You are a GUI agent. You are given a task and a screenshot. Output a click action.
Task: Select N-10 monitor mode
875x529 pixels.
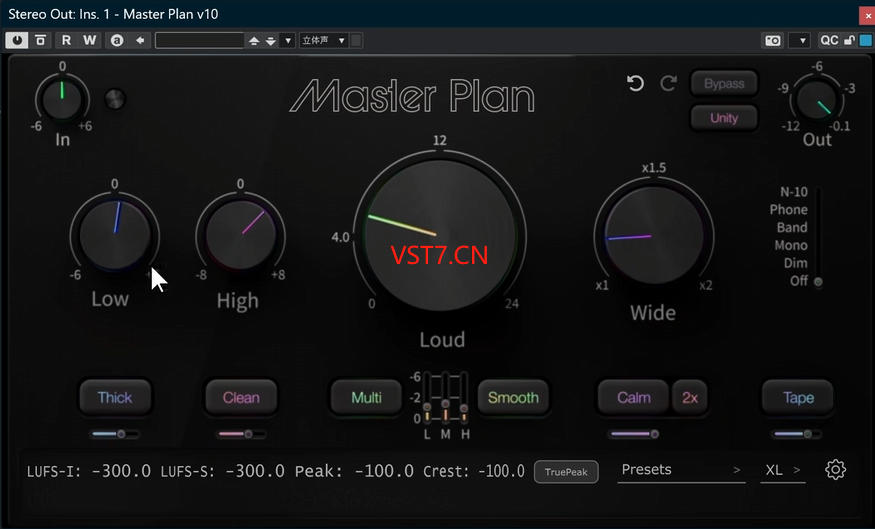coord(794,192)
